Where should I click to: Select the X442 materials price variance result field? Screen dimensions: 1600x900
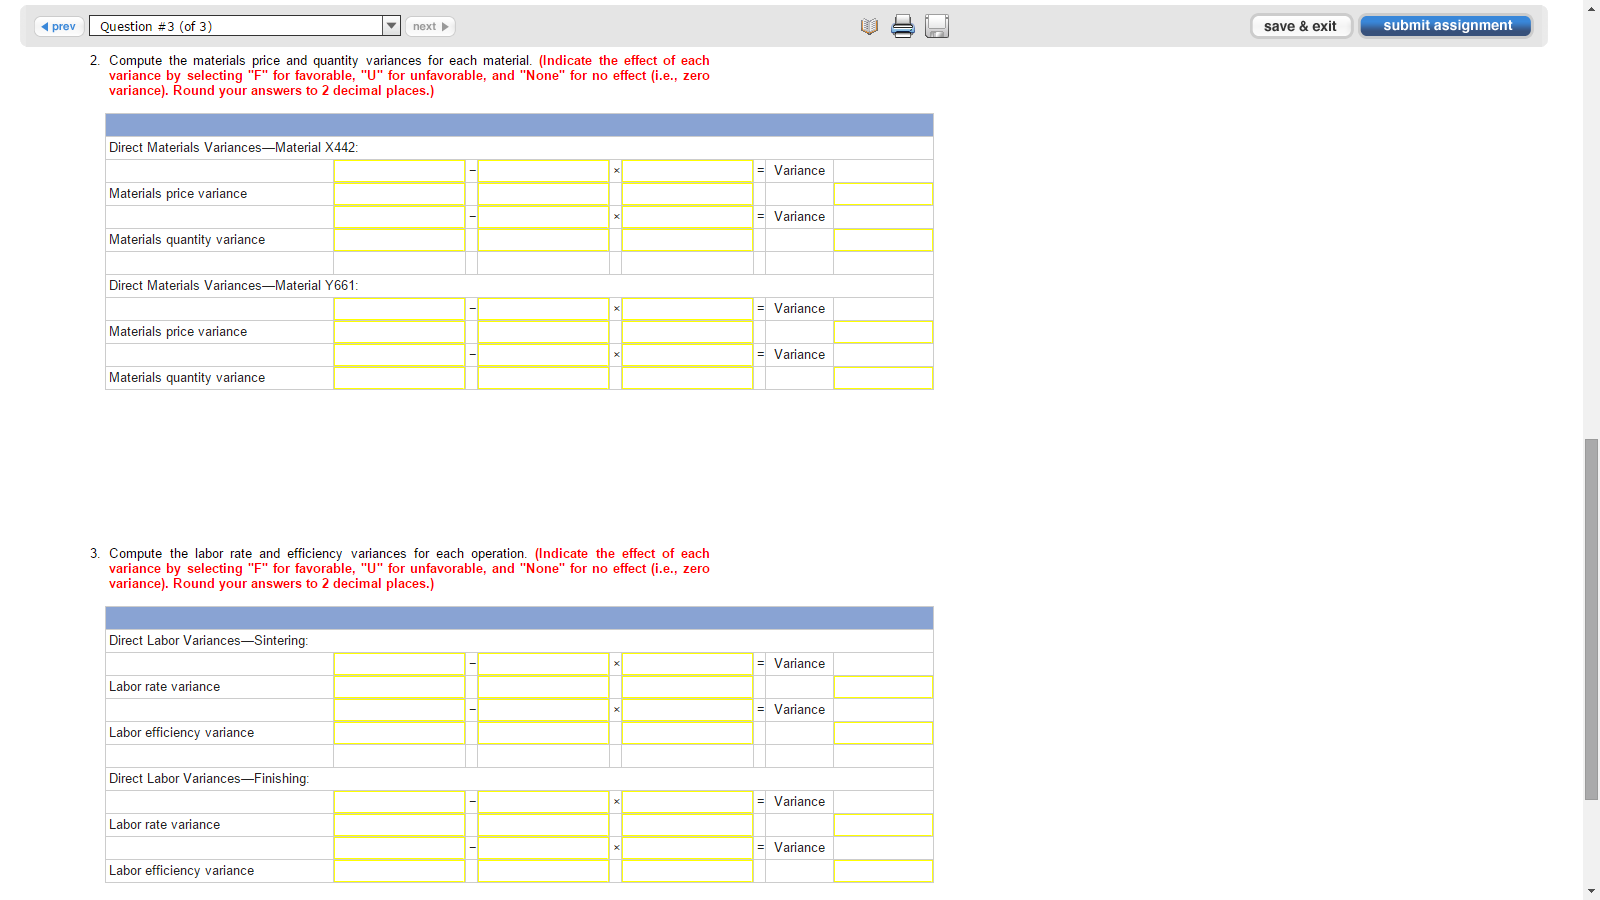tap(883, 194)
